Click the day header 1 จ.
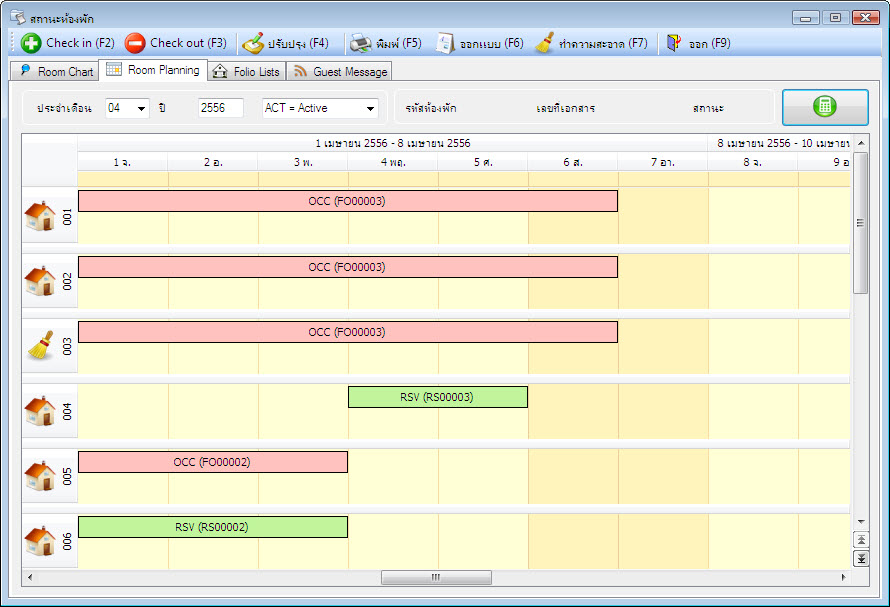The height and width of the screenshot is (607, 890). point(123,162)
